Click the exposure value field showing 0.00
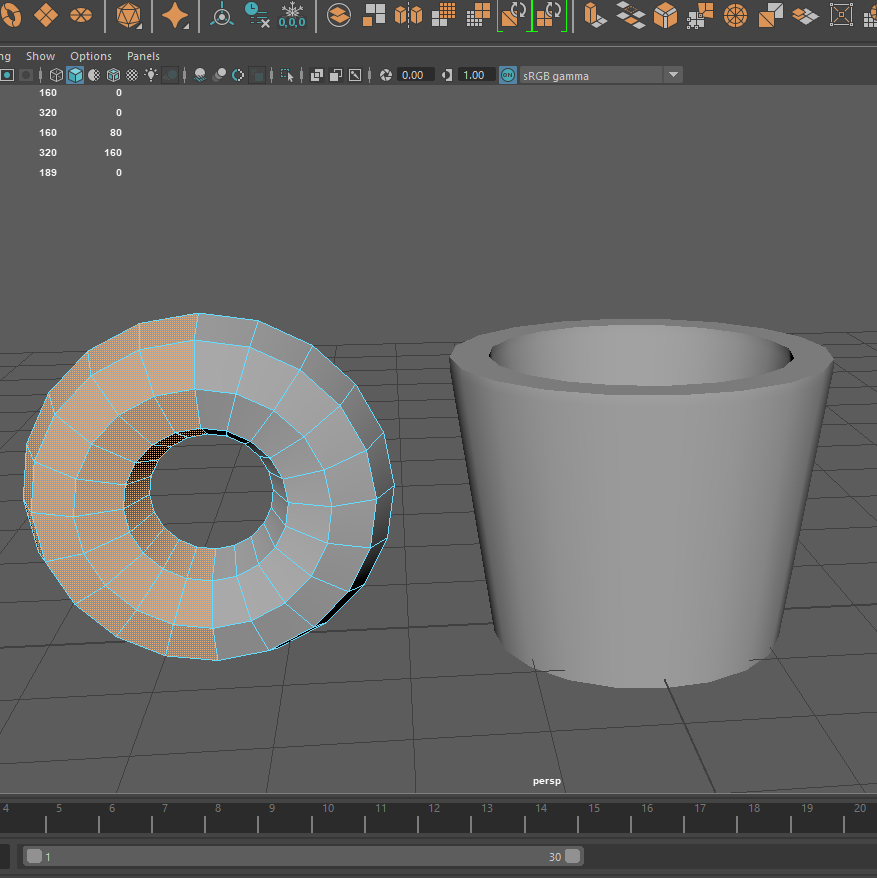The image size is (877, 878). (x=415, y=75)
